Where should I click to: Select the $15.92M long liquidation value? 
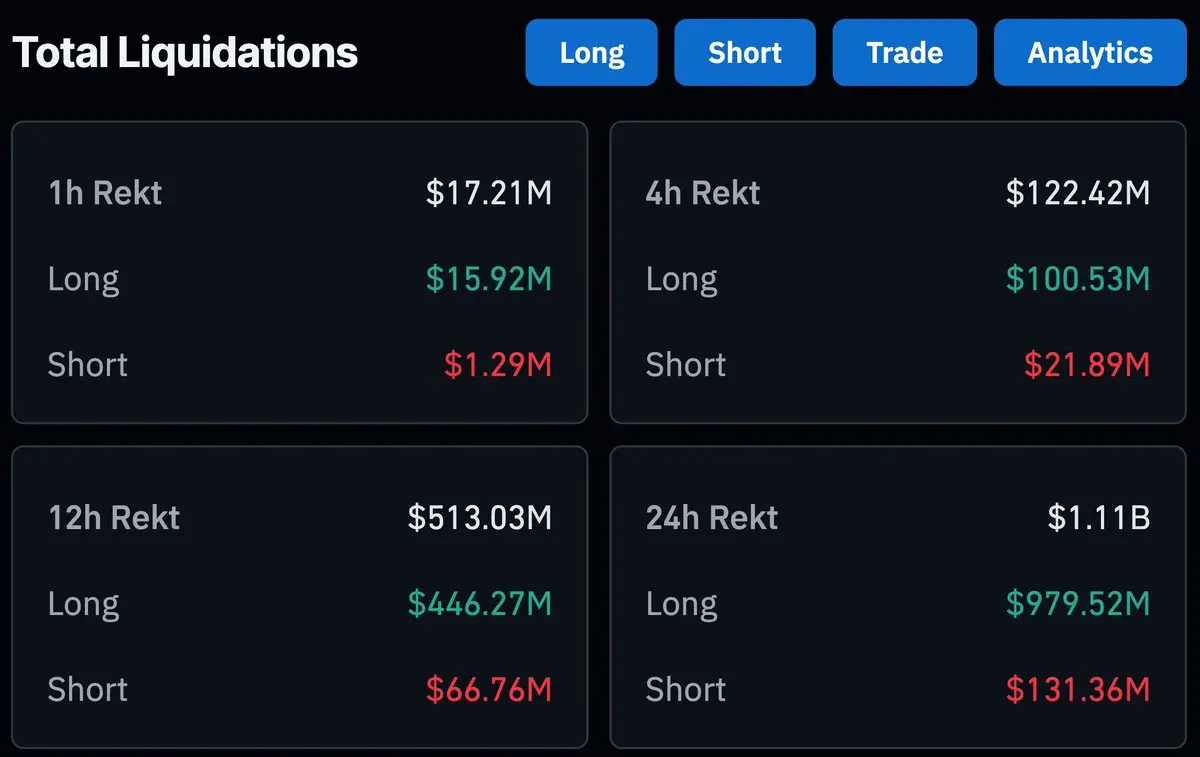point(489,278)
